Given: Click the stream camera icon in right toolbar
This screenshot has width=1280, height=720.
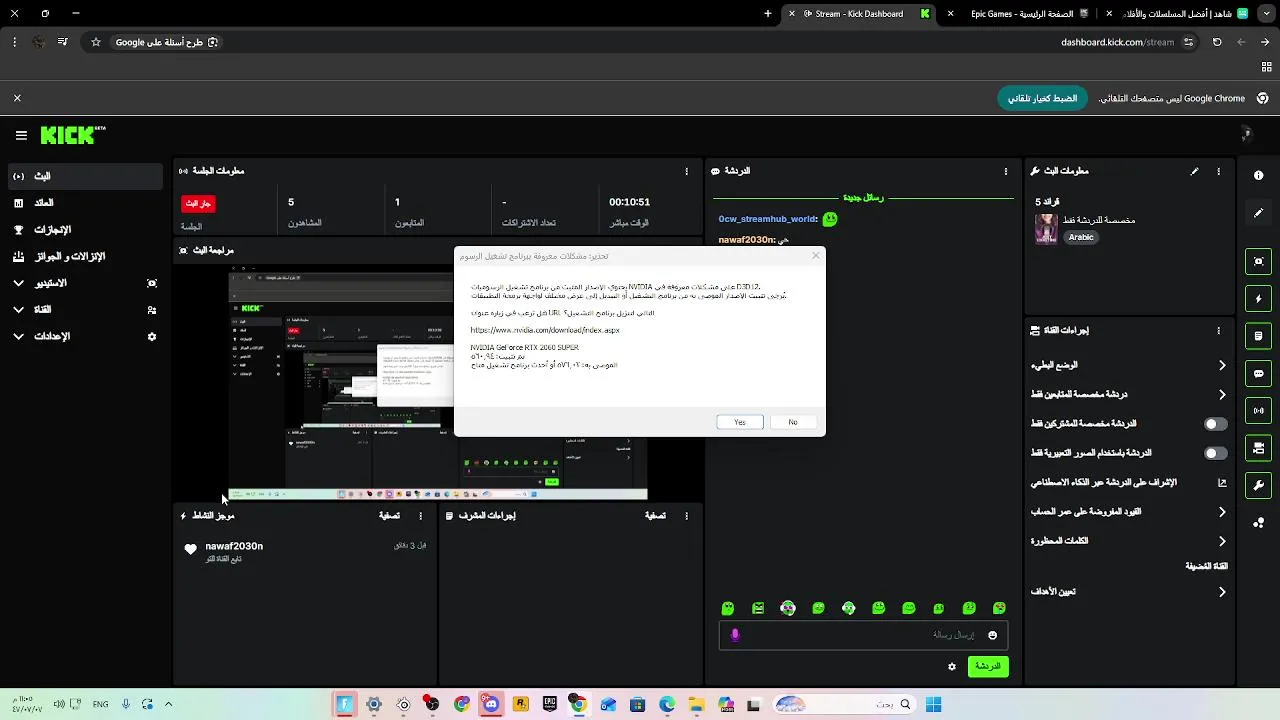Looking at the screenshot, I should tap(1258, 447).
